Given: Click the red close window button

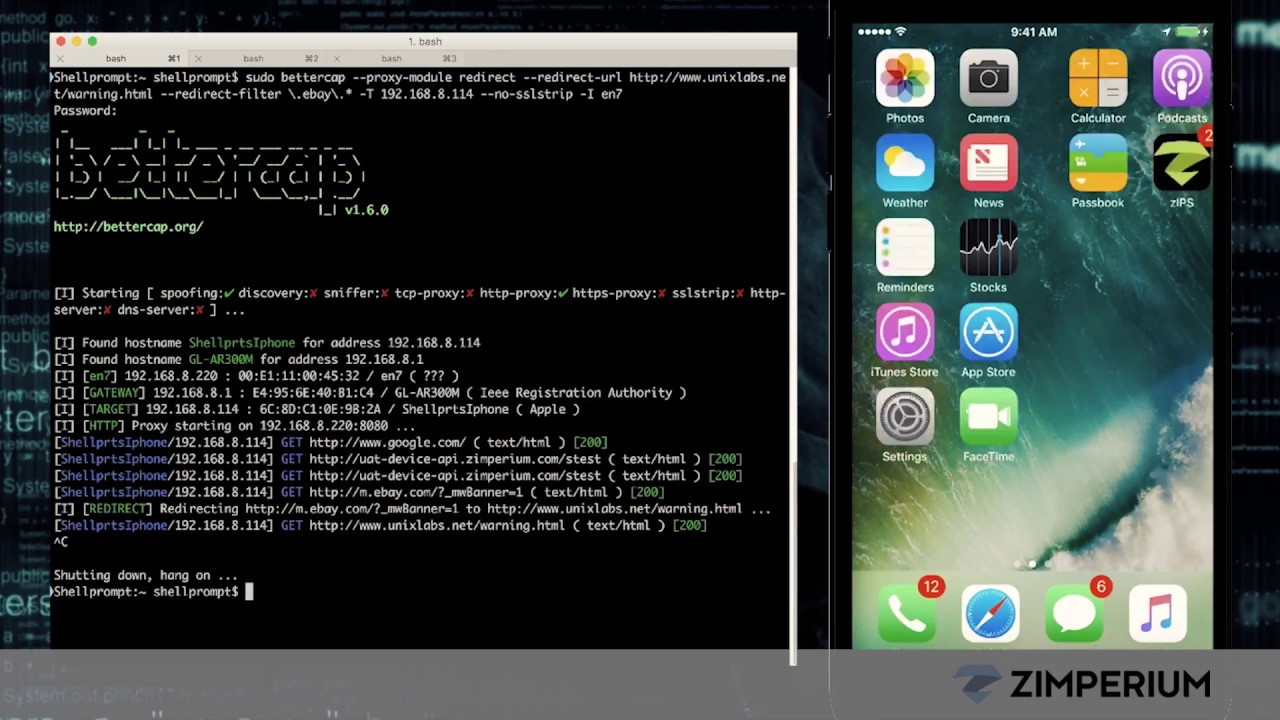Looking at the screenshot, I should [x=61, y=41].
